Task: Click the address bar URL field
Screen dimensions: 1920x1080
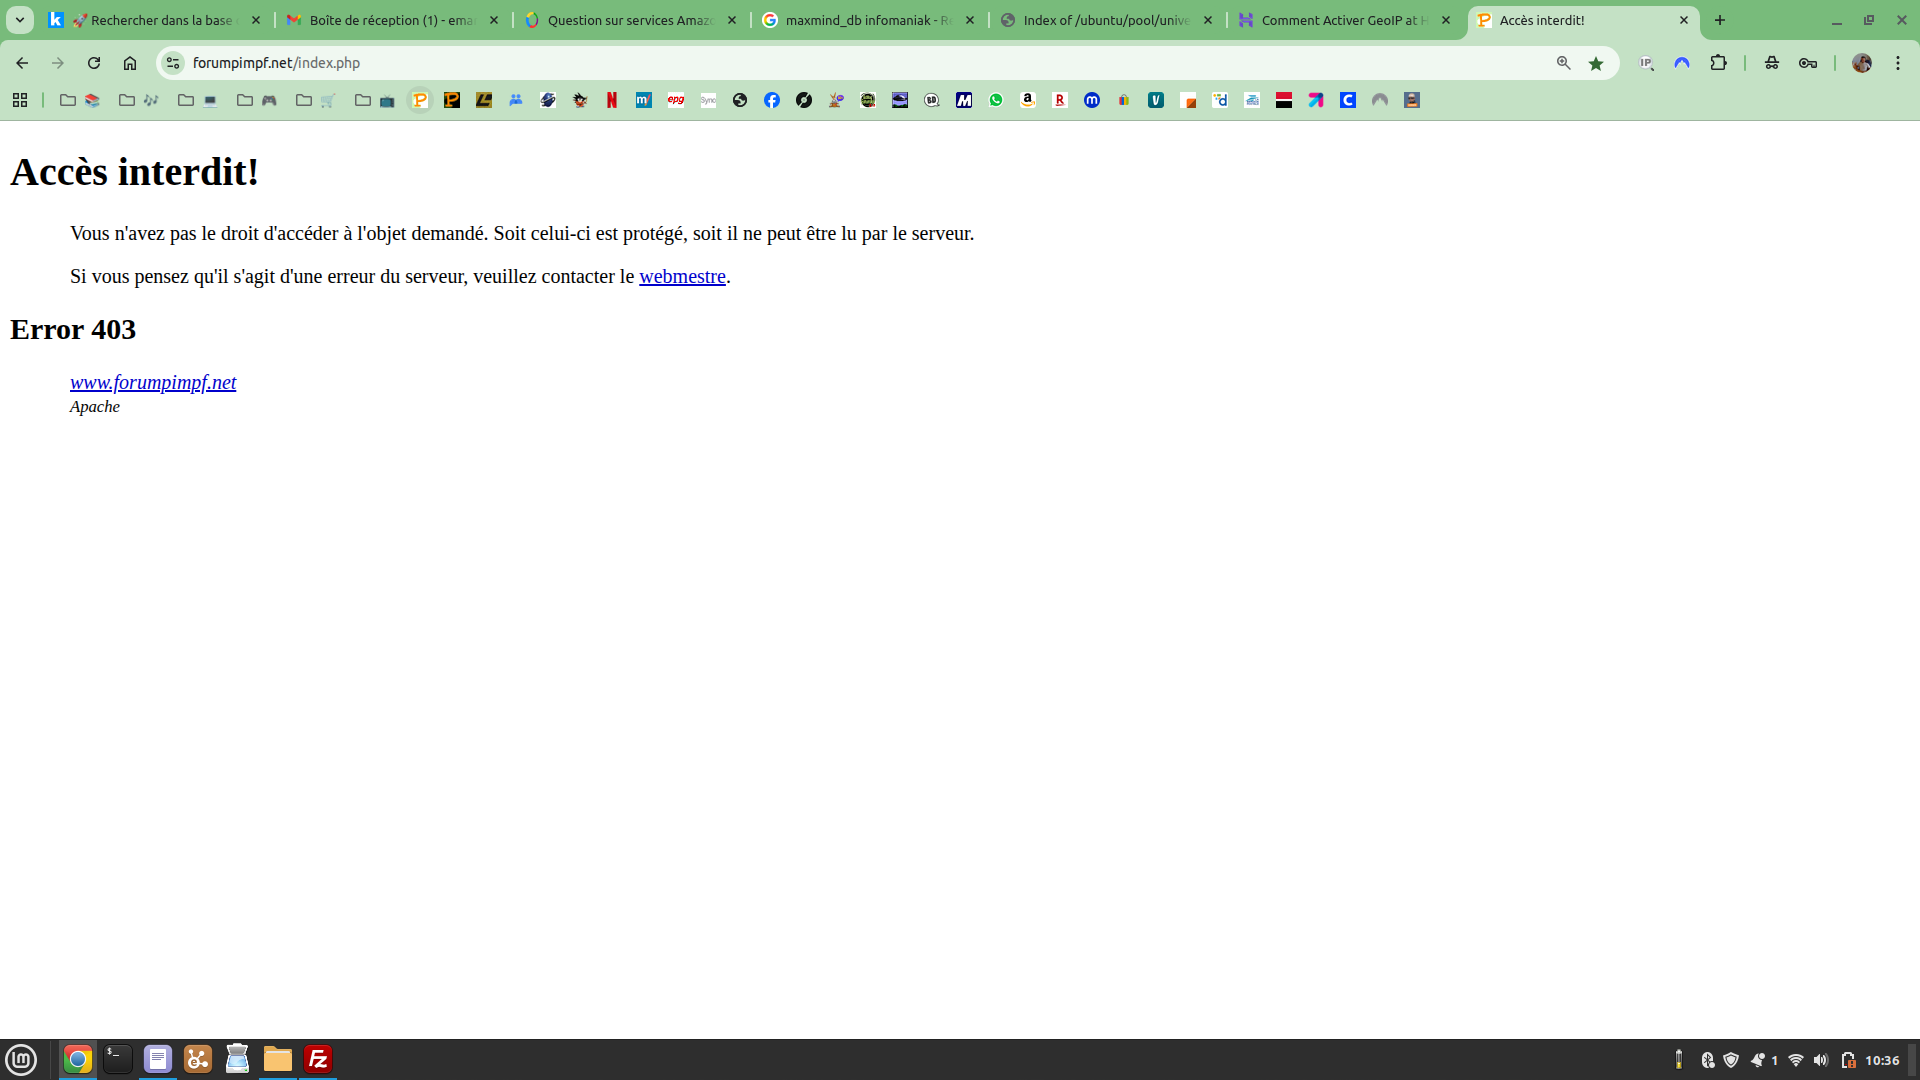Action: (x=800, y=63)
